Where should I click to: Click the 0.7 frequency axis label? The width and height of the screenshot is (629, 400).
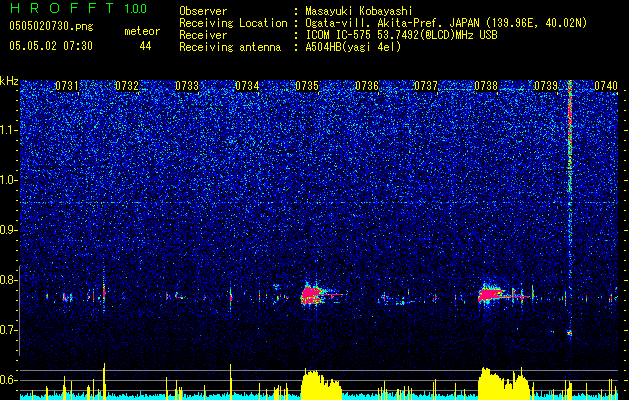click(x=8, y=330)
